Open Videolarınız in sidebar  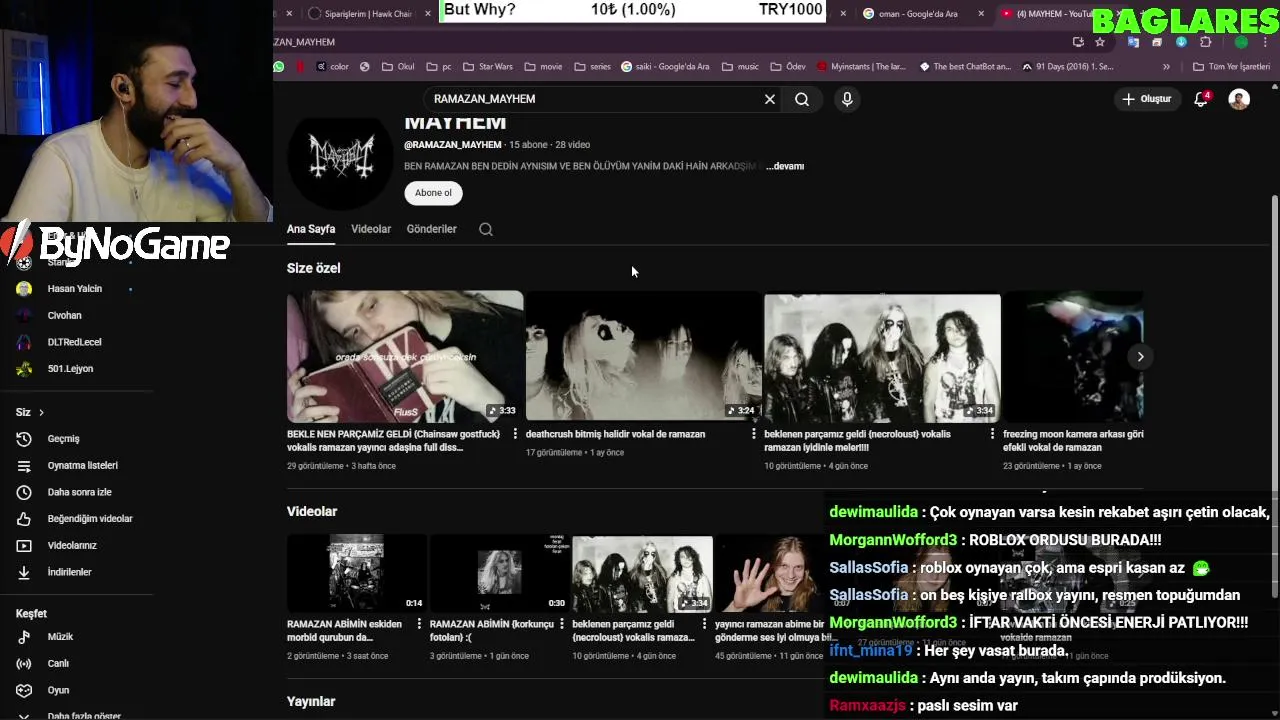click(x=72, y=545)
